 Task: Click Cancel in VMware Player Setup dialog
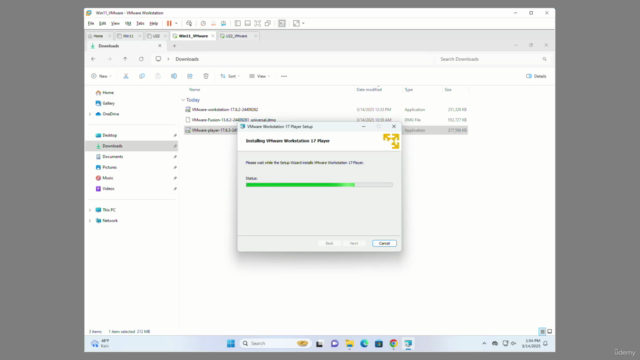[x=384, y=243]
